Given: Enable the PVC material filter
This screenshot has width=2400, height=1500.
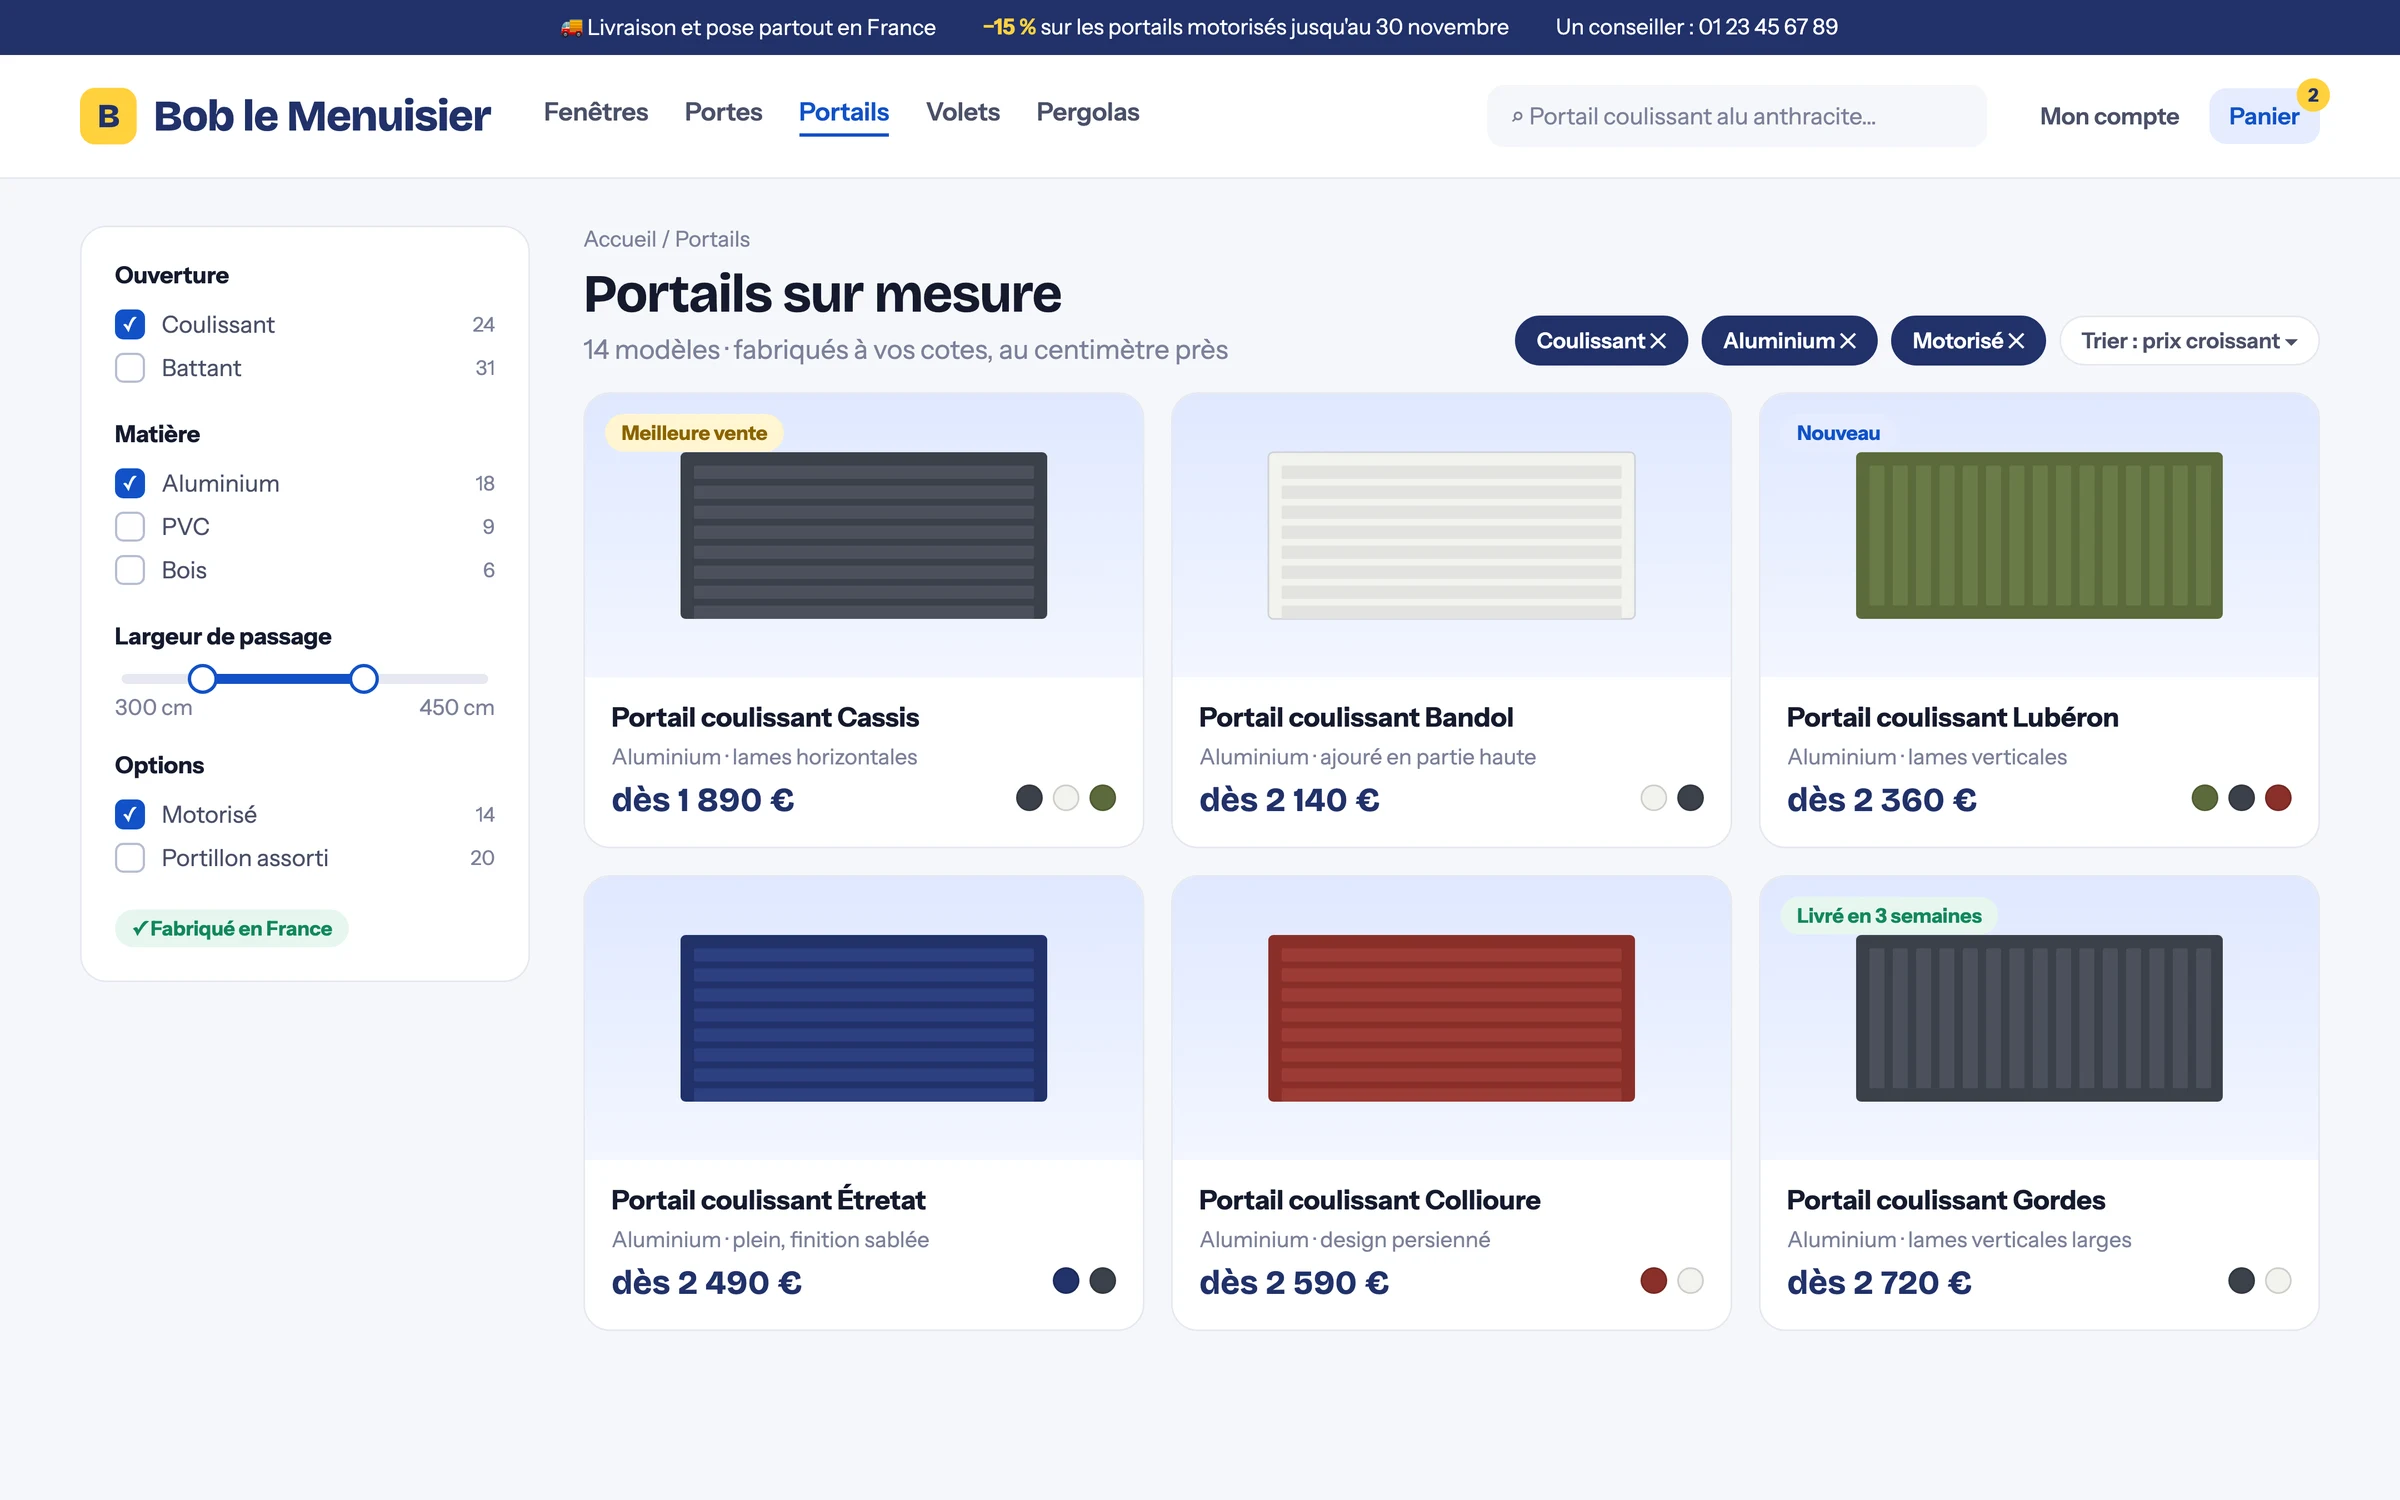Looking at the screenshot, I should (x=130, y=526).
